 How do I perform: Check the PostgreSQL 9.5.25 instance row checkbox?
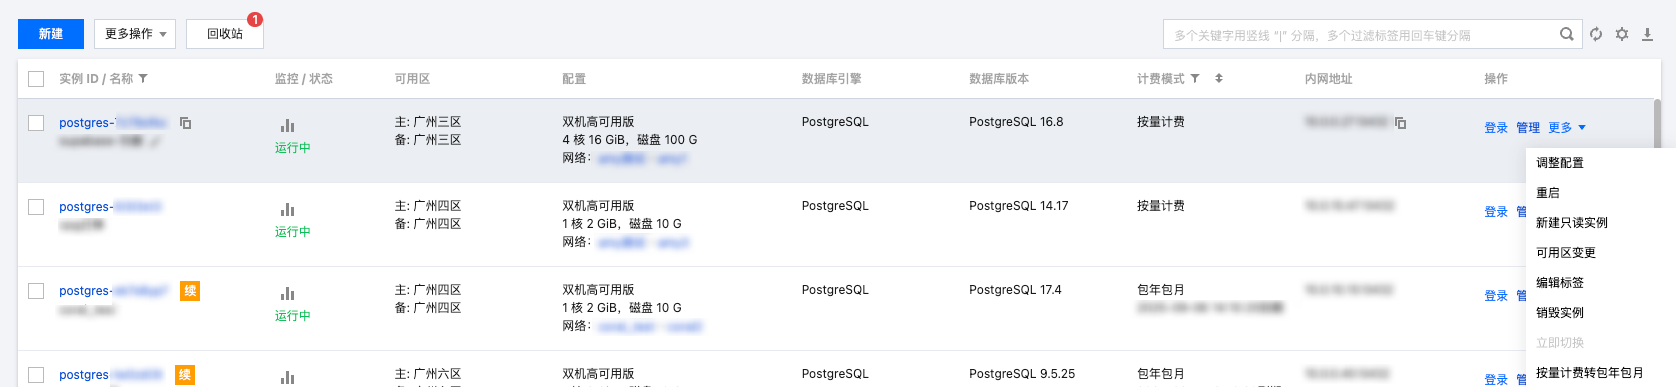click(36, 375)
